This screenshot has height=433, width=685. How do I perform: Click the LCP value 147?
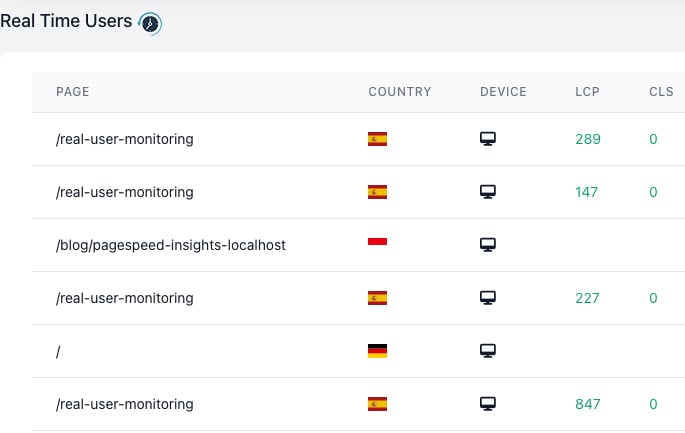(587, 192)
